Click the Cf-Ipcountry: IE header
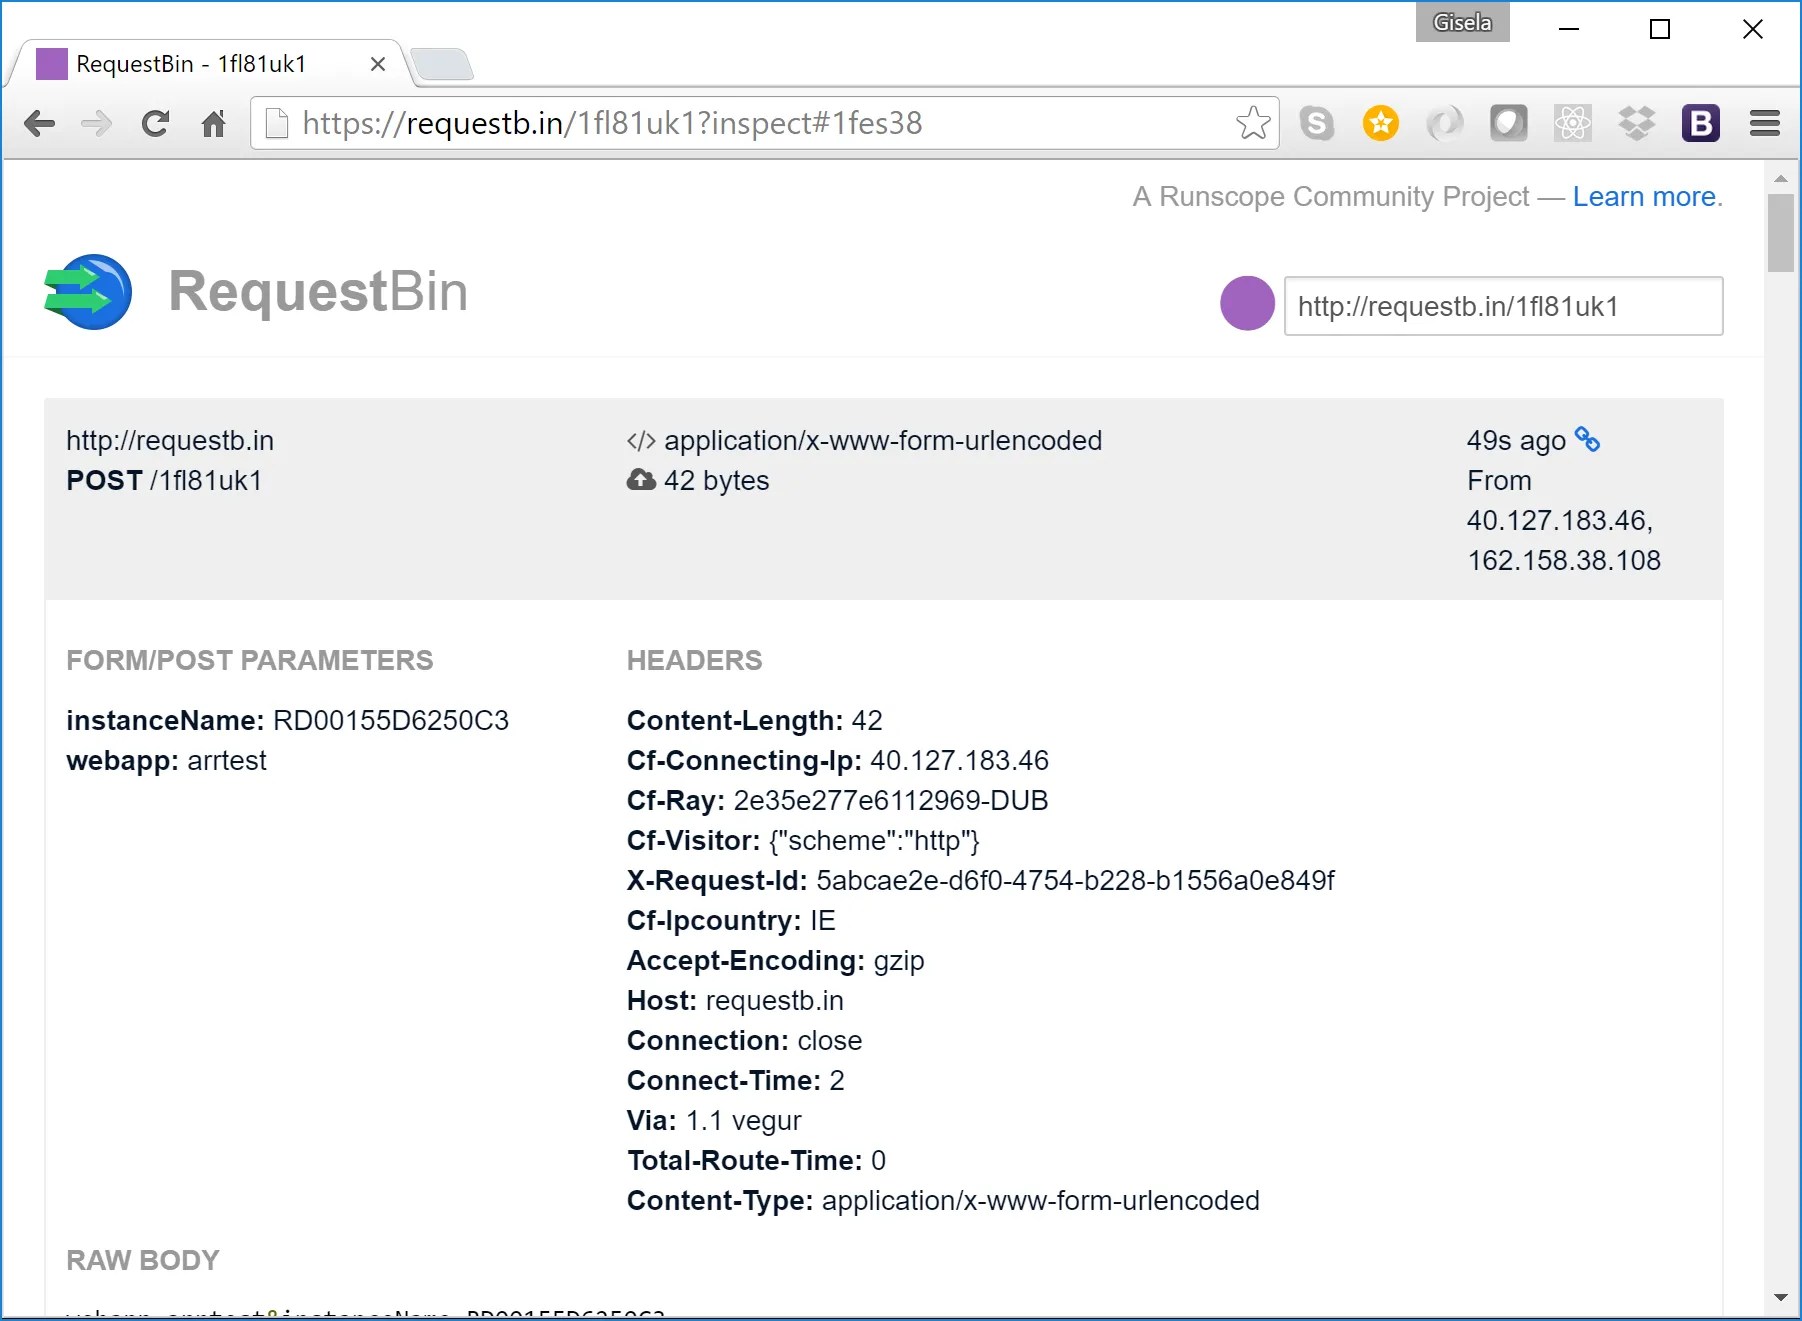 coord(731,921)
